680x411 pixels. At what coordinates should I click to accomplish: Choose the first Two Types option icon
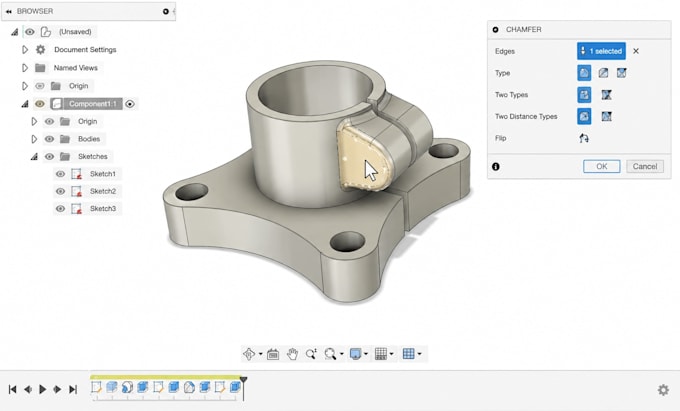(584, 95)
